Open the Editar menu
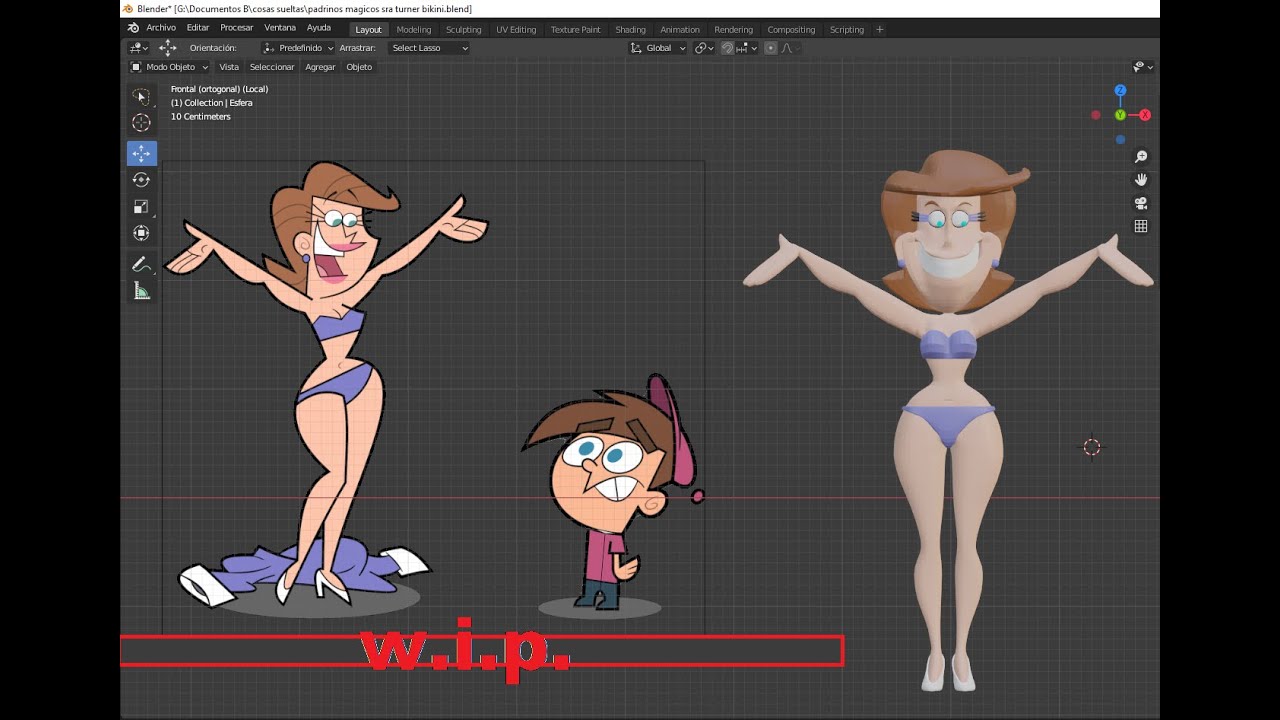This screenshot has height=720, width=1280. point(198,28)
